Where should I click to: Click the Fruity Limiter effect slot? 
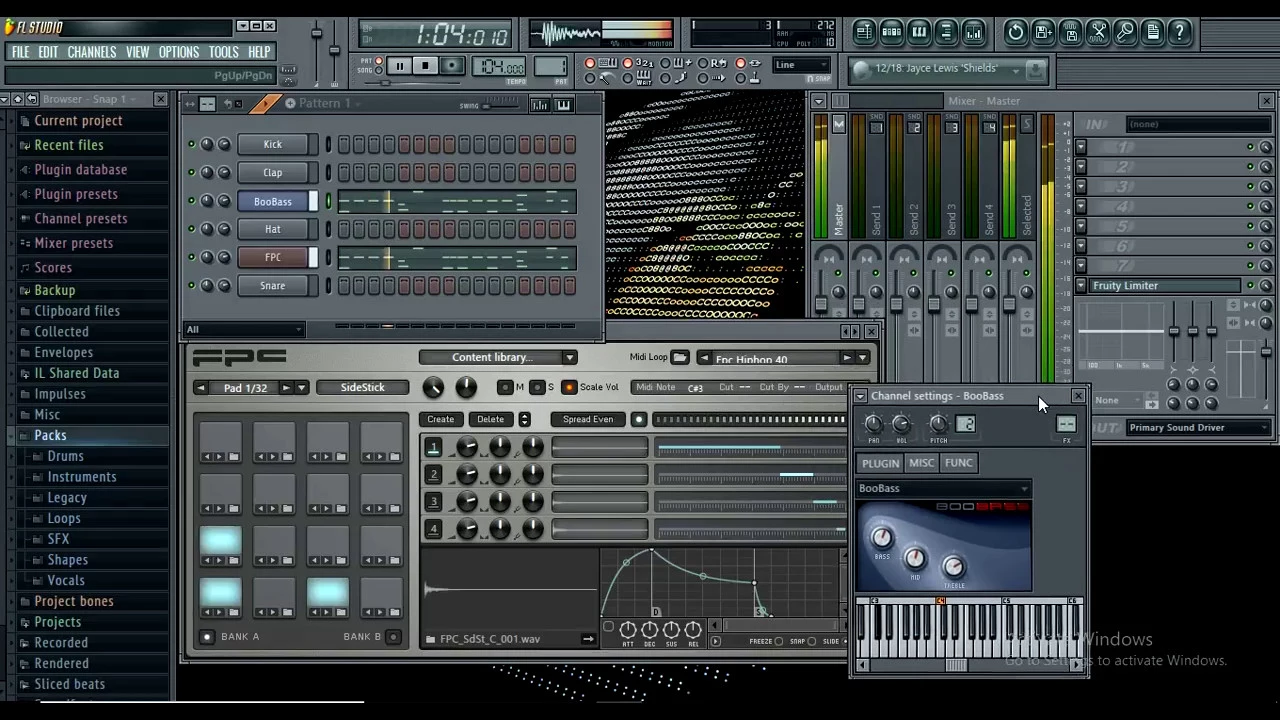tap(1164, 286)
